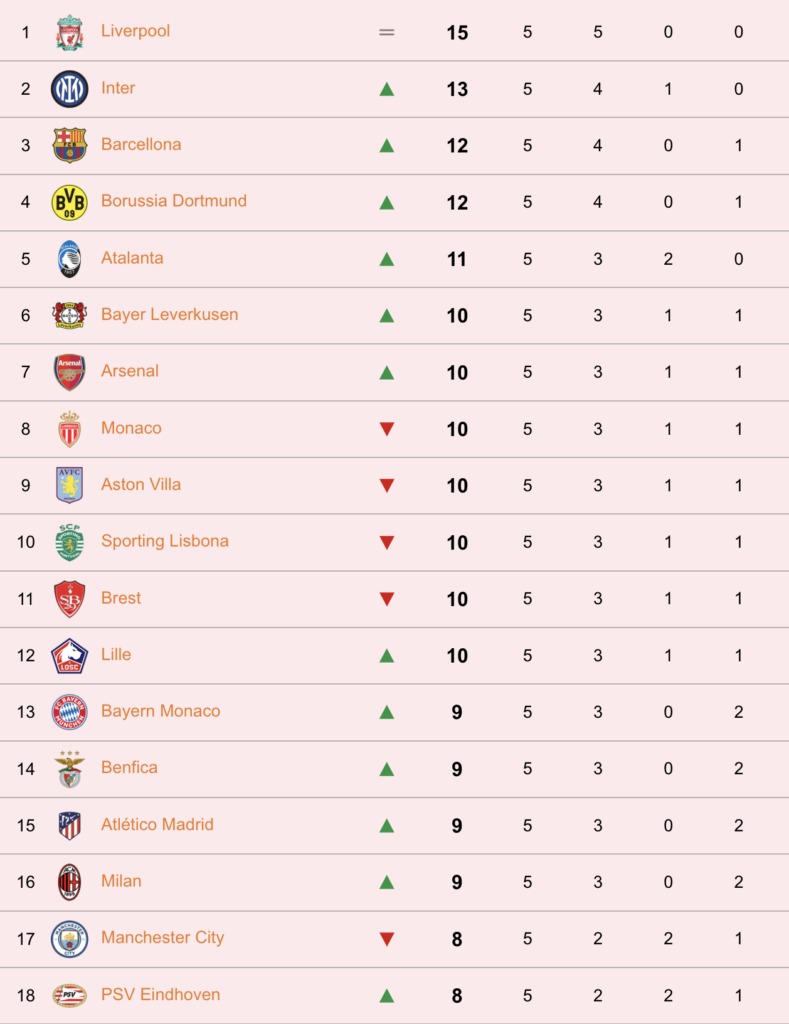This screenshot has height=1024, width=789.
Task: Click the Benfica team name
Action: coord(129,767)
